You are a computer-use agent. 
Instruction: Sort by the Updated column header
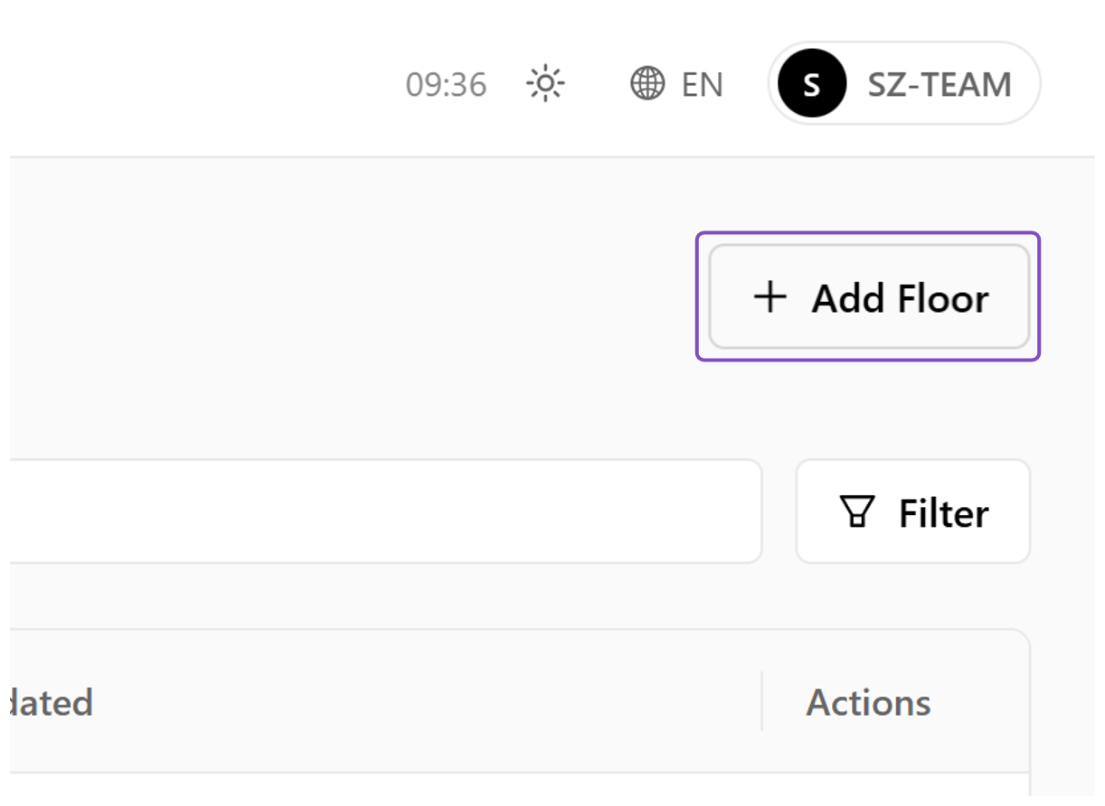click(x=51, y=702)
